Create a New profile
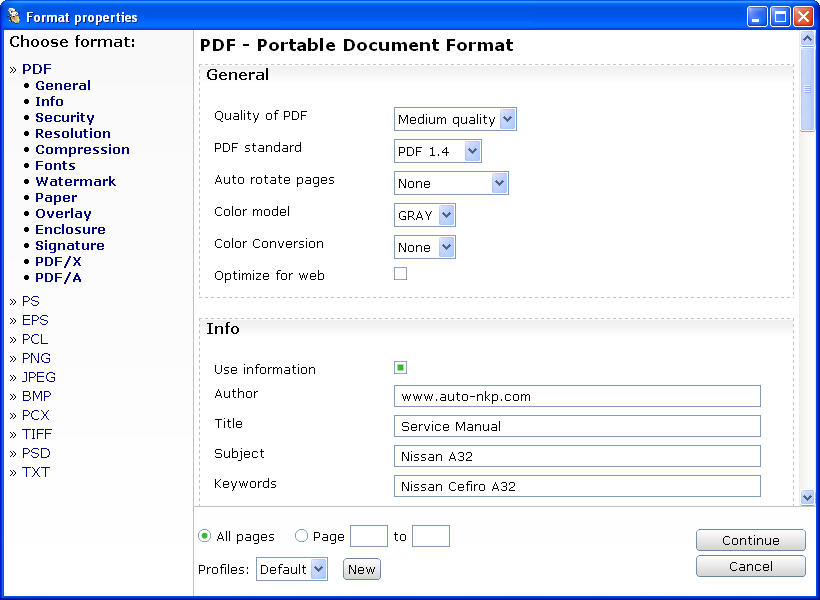Viewport: 820px width, 600px height. [x=362, y=569]
